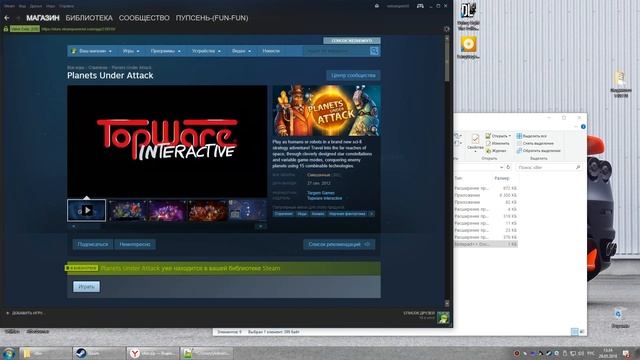Open the МАГАЗИН tab in Steam

pos(43,18)
